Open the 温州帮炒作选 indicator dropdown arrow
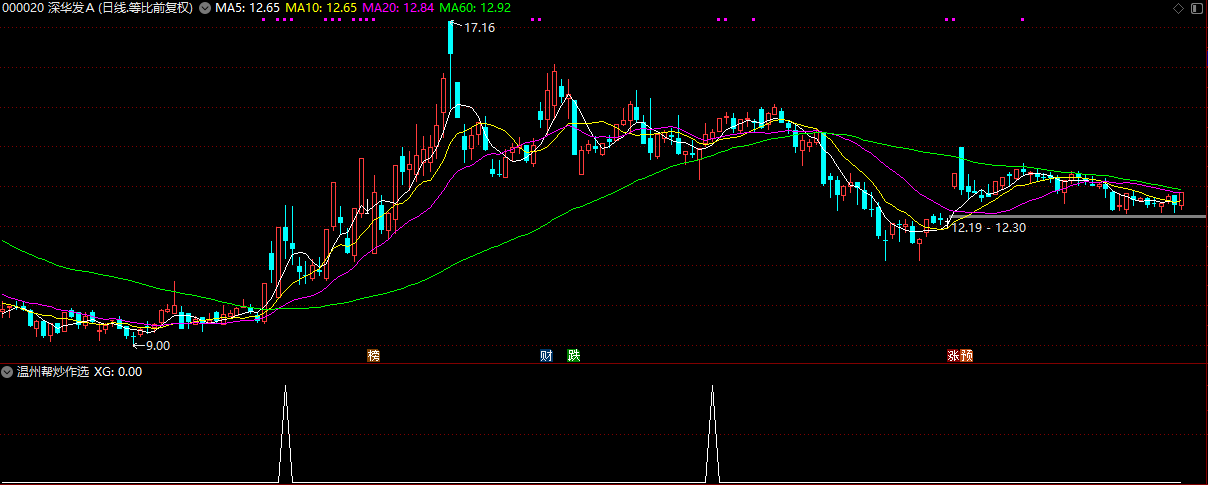Image resolution: width=1208 pixels, height=485 pixels. [8, 372]
